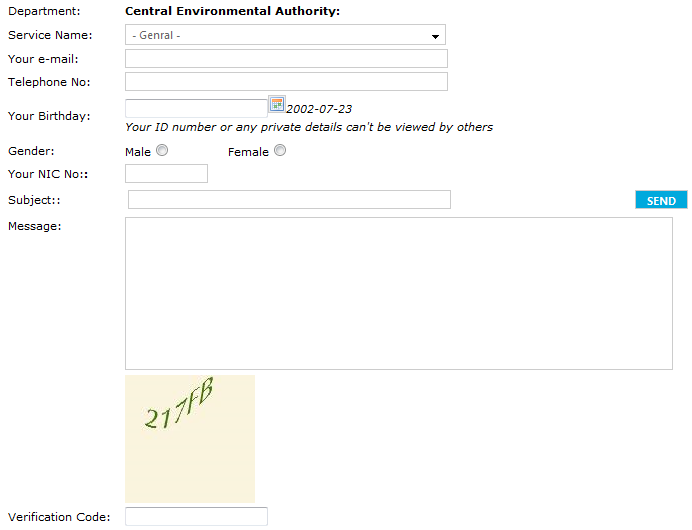
Task: Click the Service Name label
Action: (50, 35)
